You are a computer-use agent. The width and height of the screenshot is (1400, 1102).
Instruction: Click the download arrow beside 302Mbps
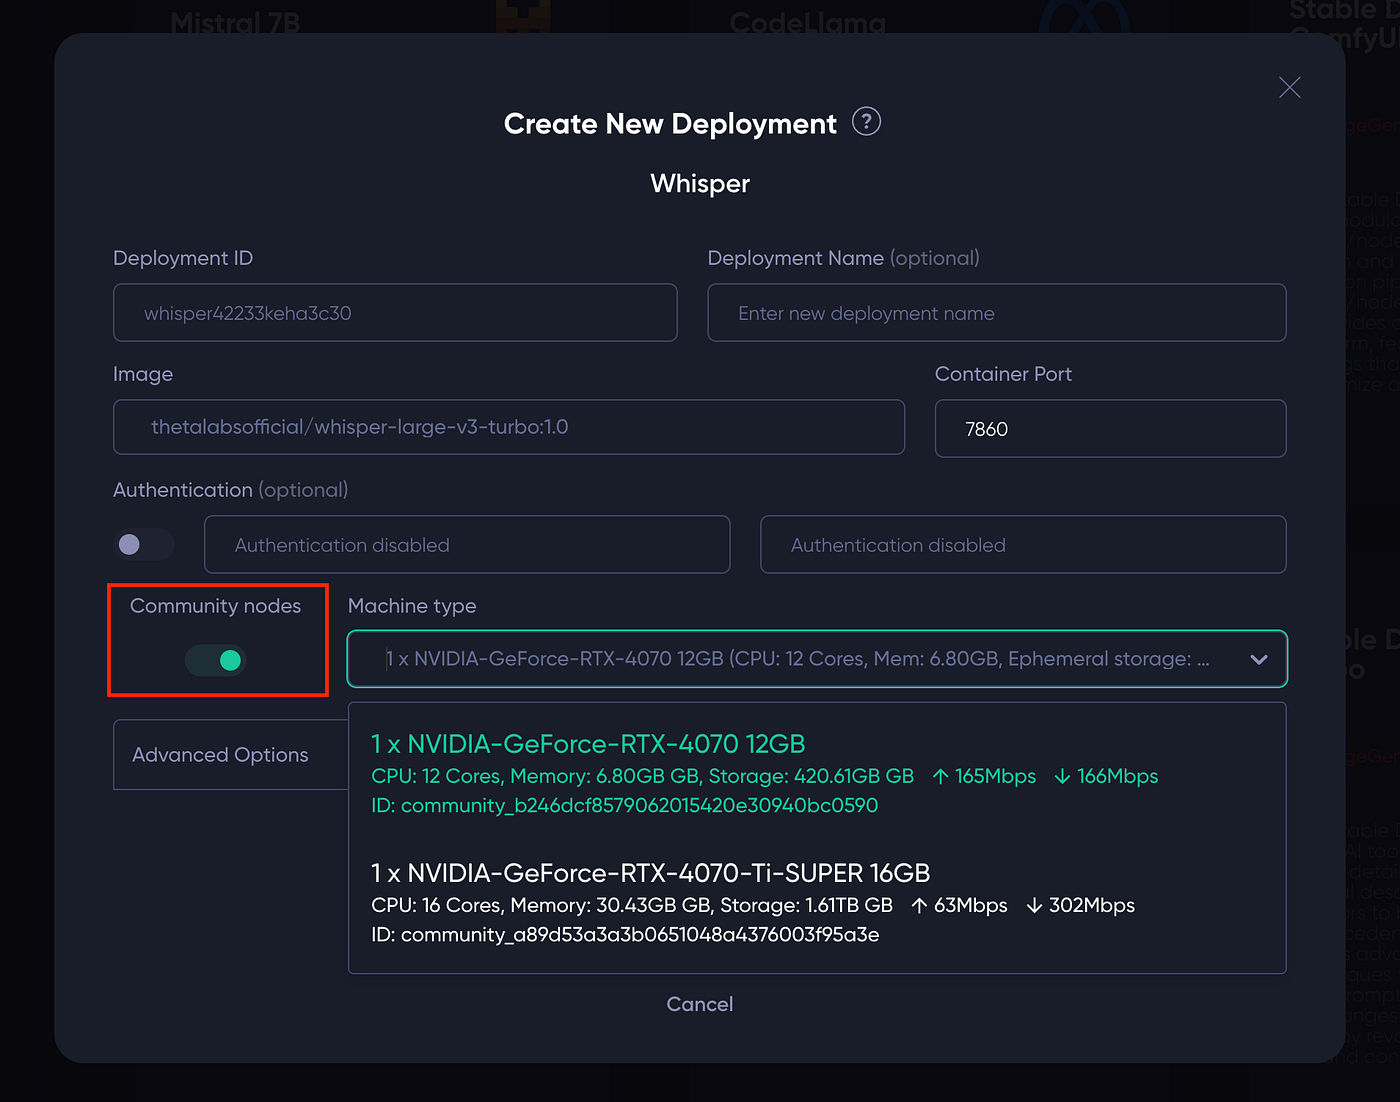[1034, 905]
